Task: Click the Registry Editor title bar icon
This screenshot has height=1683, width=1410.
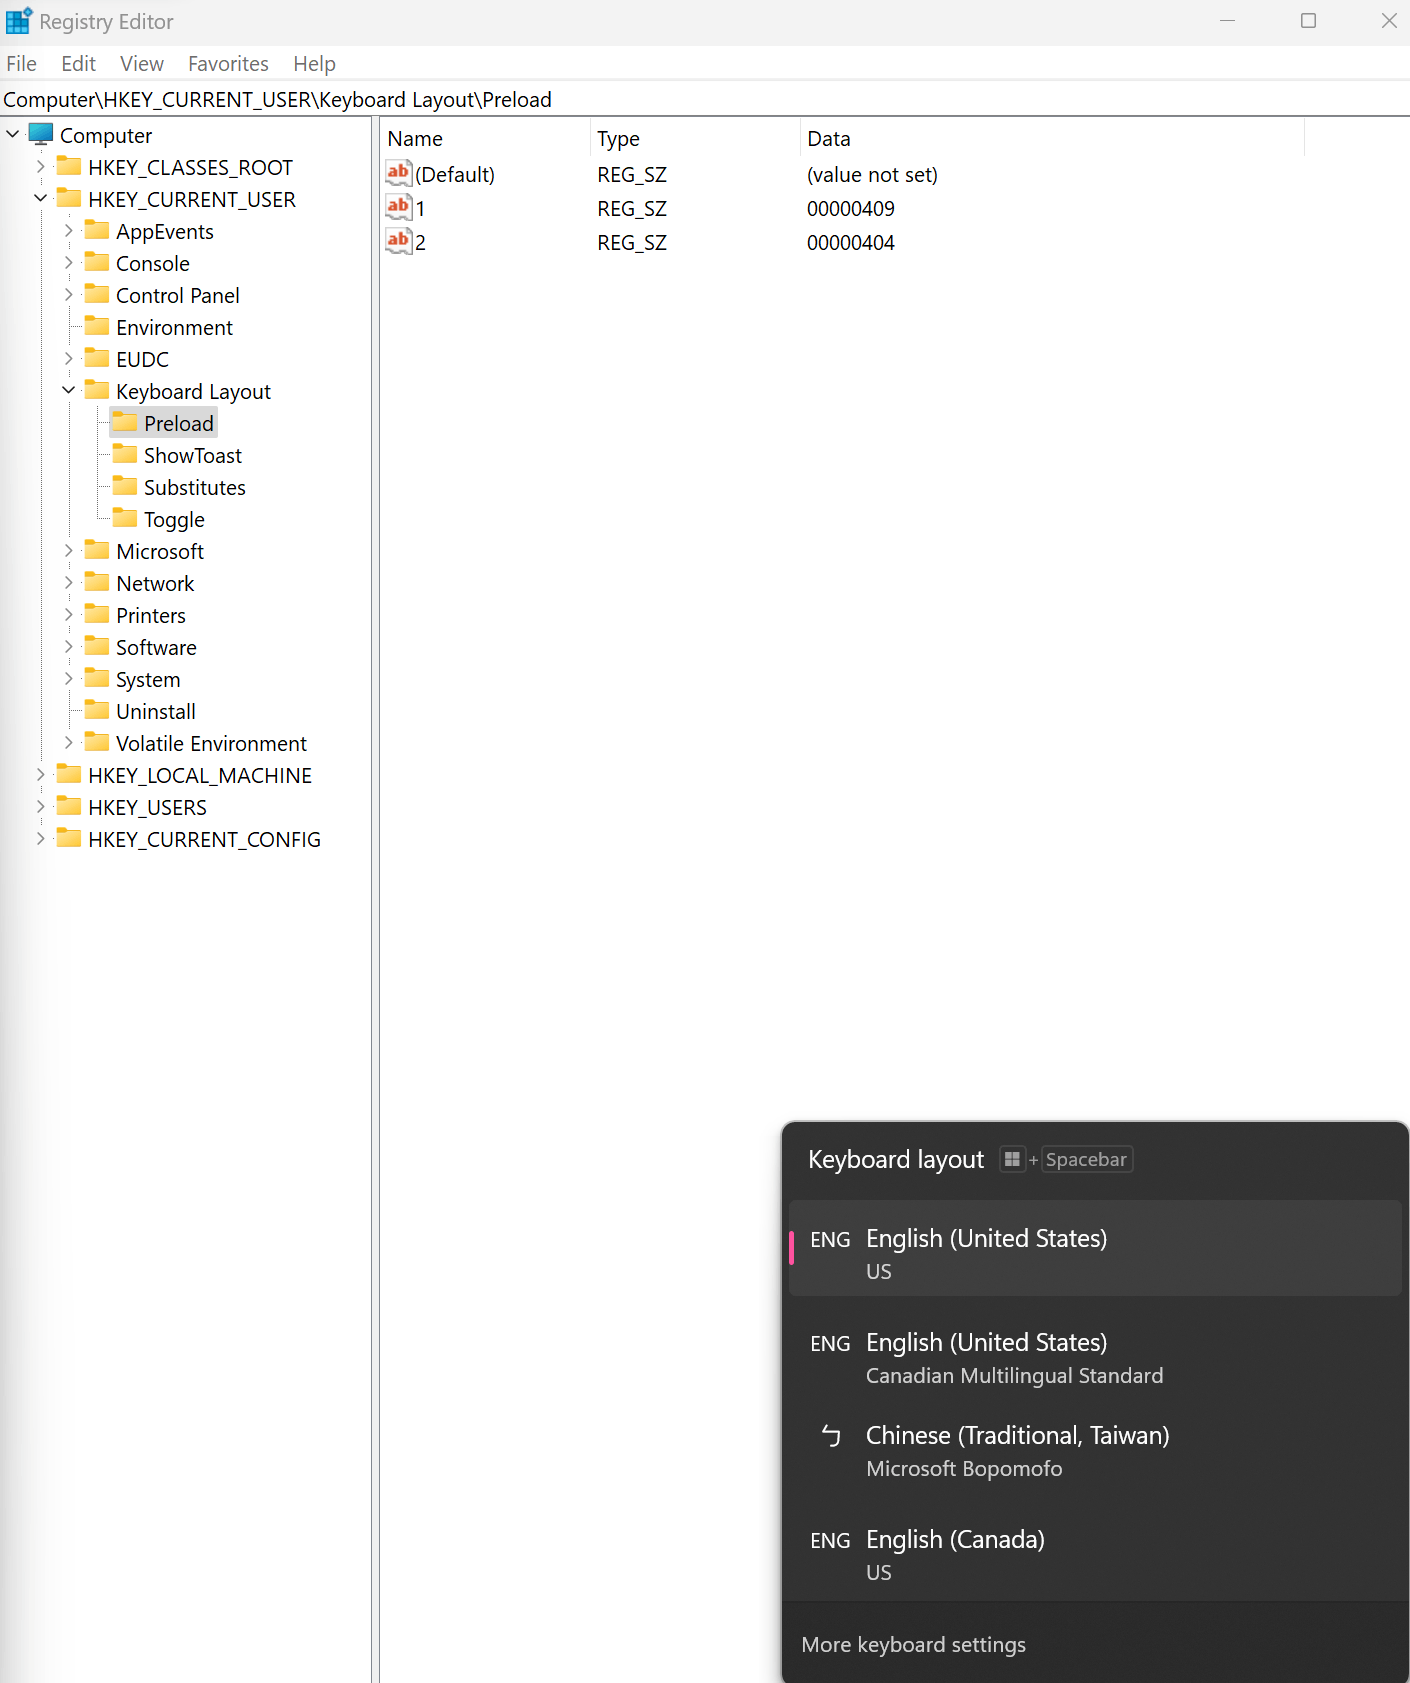Action: pyautogui.click(x=19, y=21)
